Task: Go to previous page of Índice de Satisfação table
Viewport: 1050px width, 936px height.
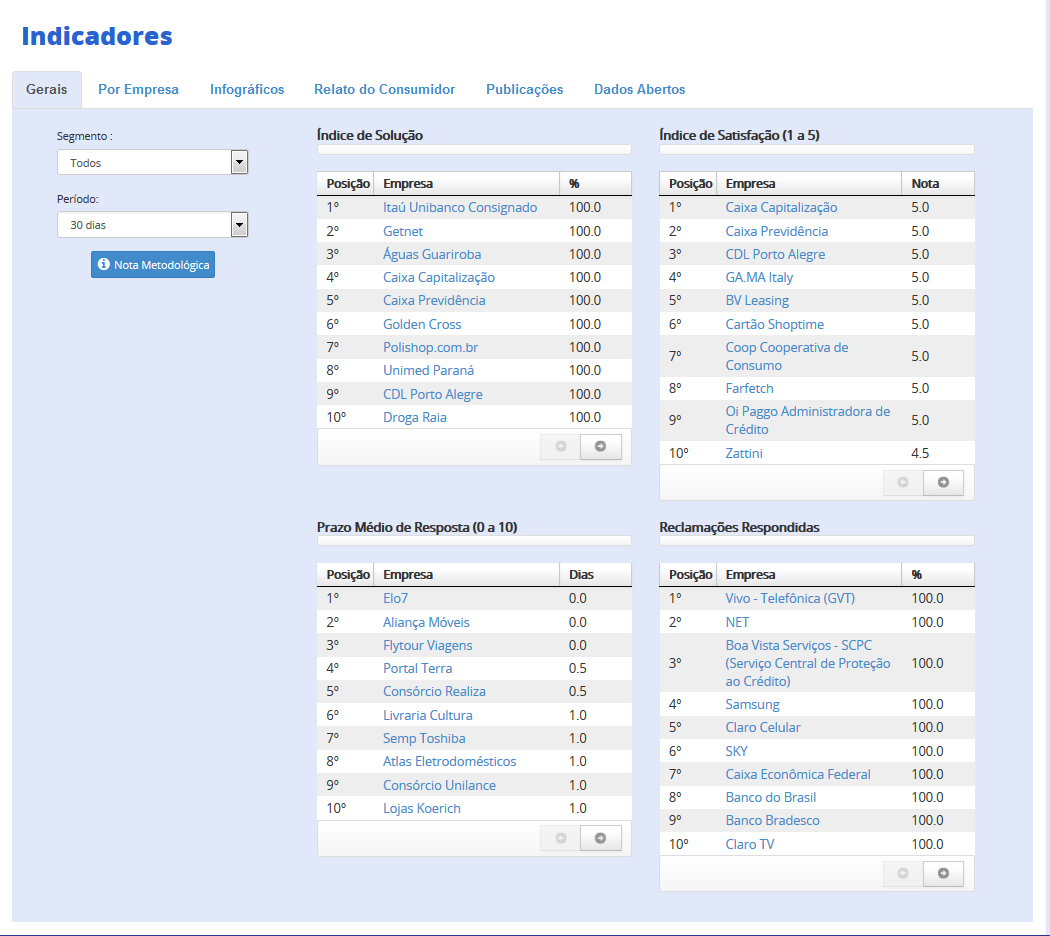Action: (x=903, y=483)
